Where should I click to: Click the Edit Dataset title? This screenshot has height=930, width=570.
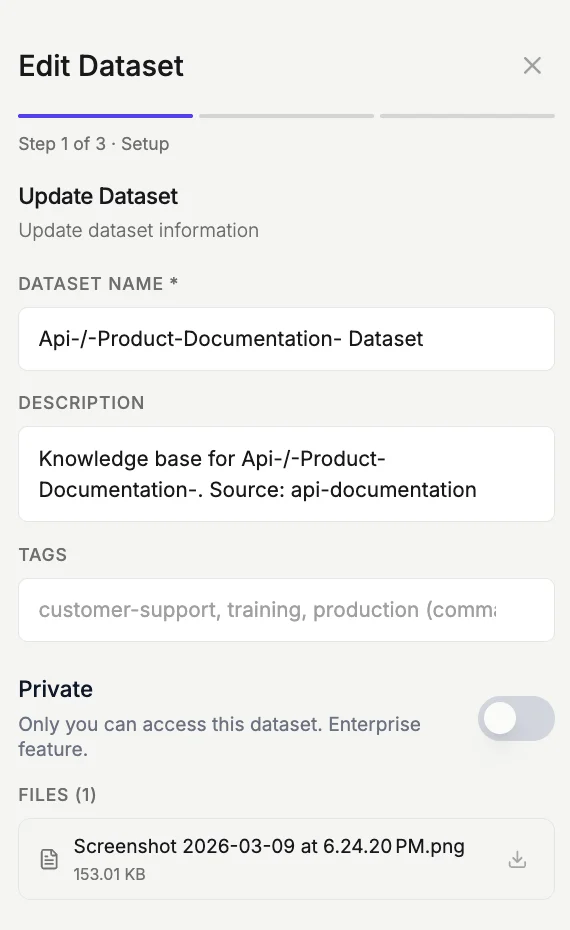pyautogui.click(x=101, y=65)
